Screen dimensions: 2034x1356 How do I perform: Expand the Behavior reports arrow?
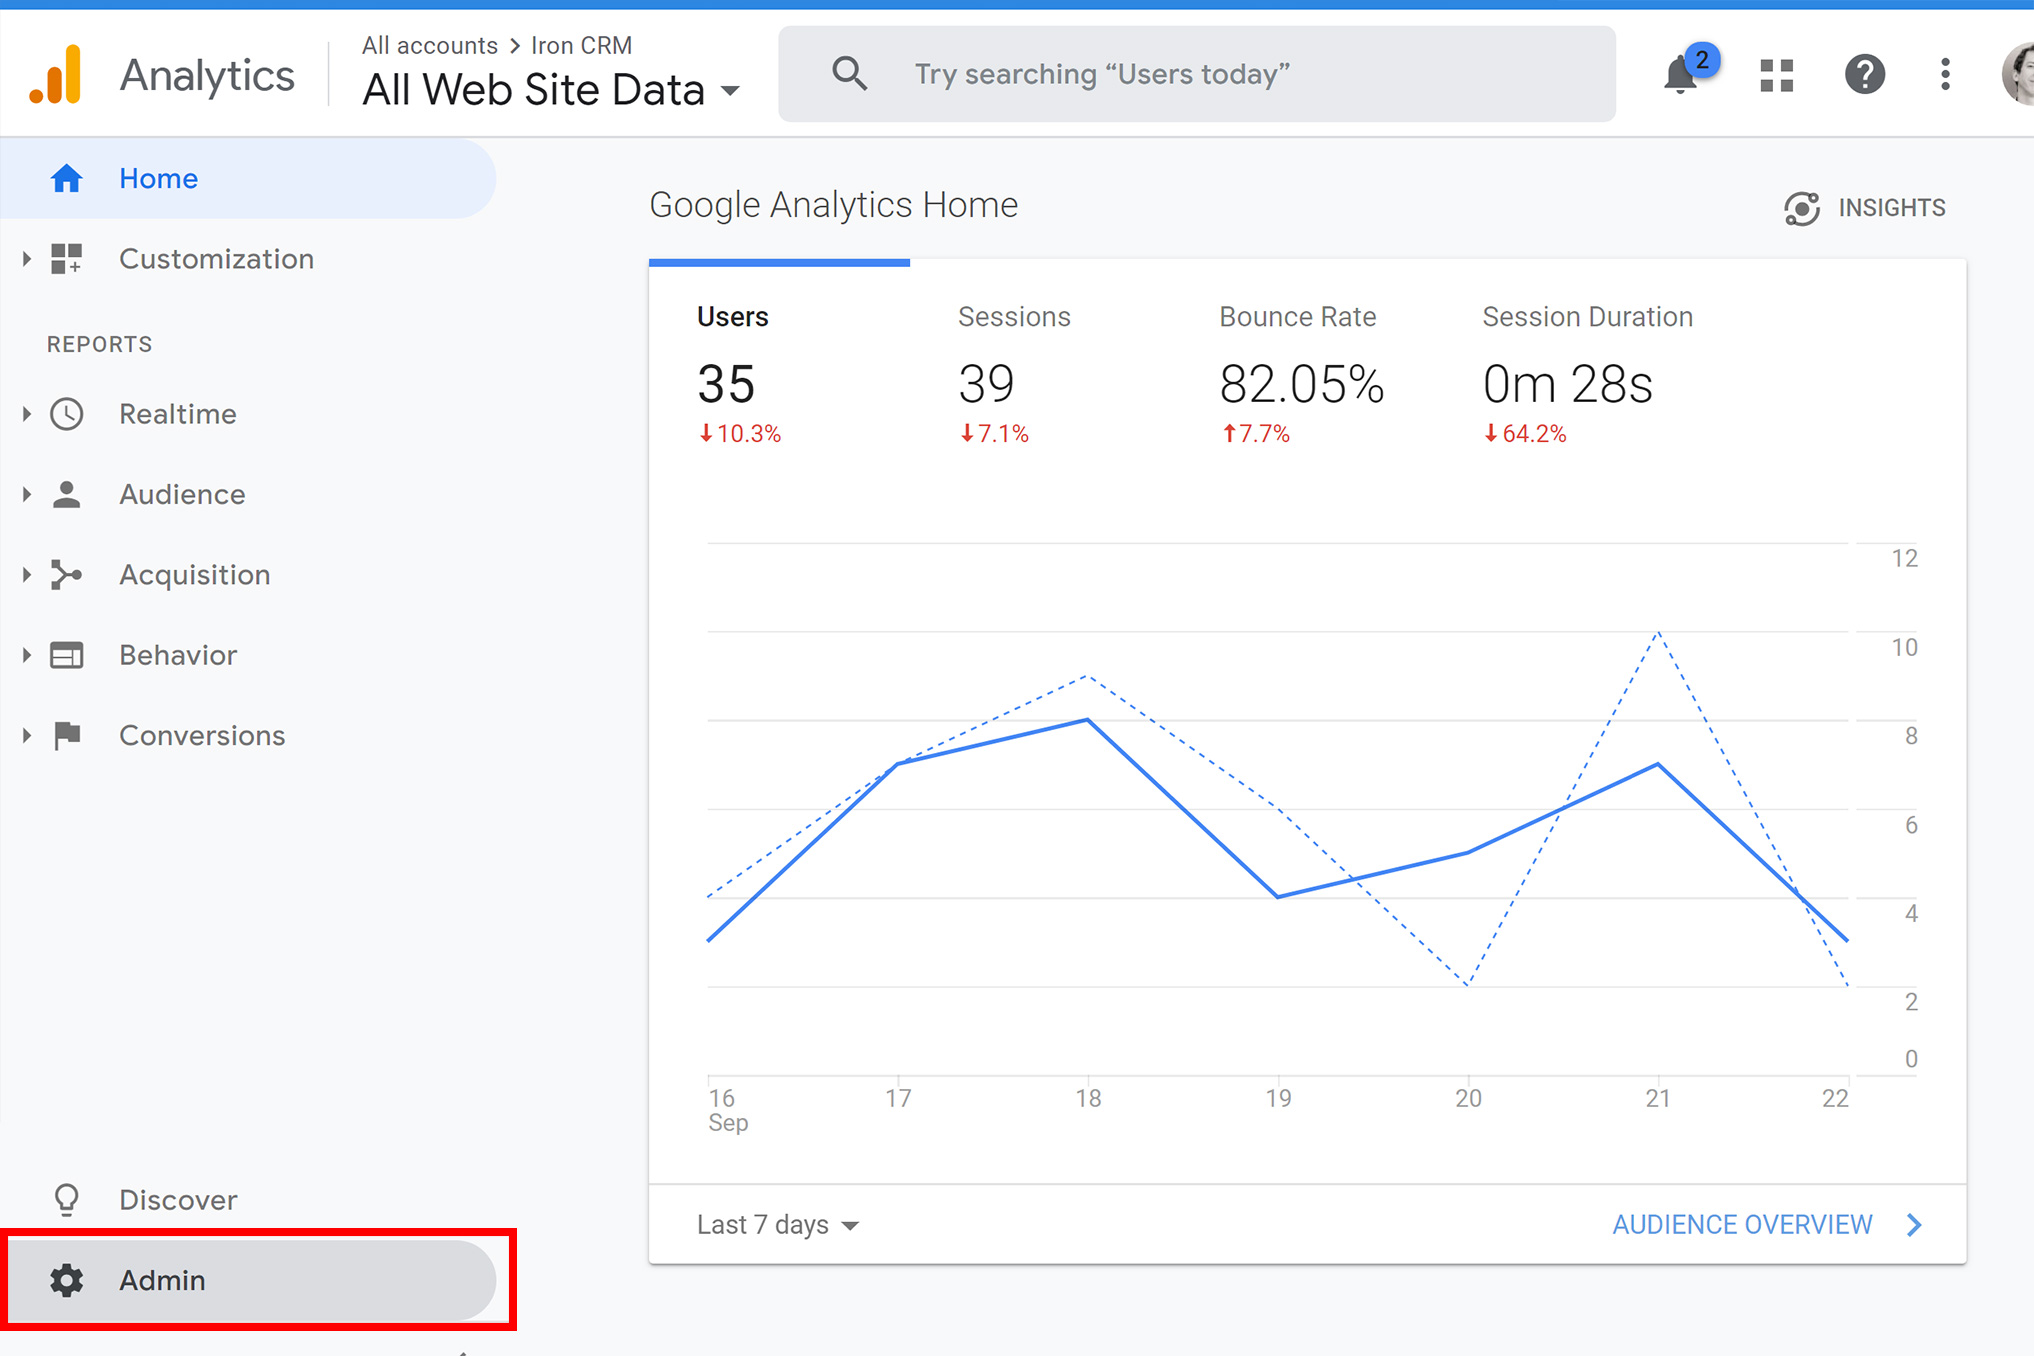[x=27, y=655]
